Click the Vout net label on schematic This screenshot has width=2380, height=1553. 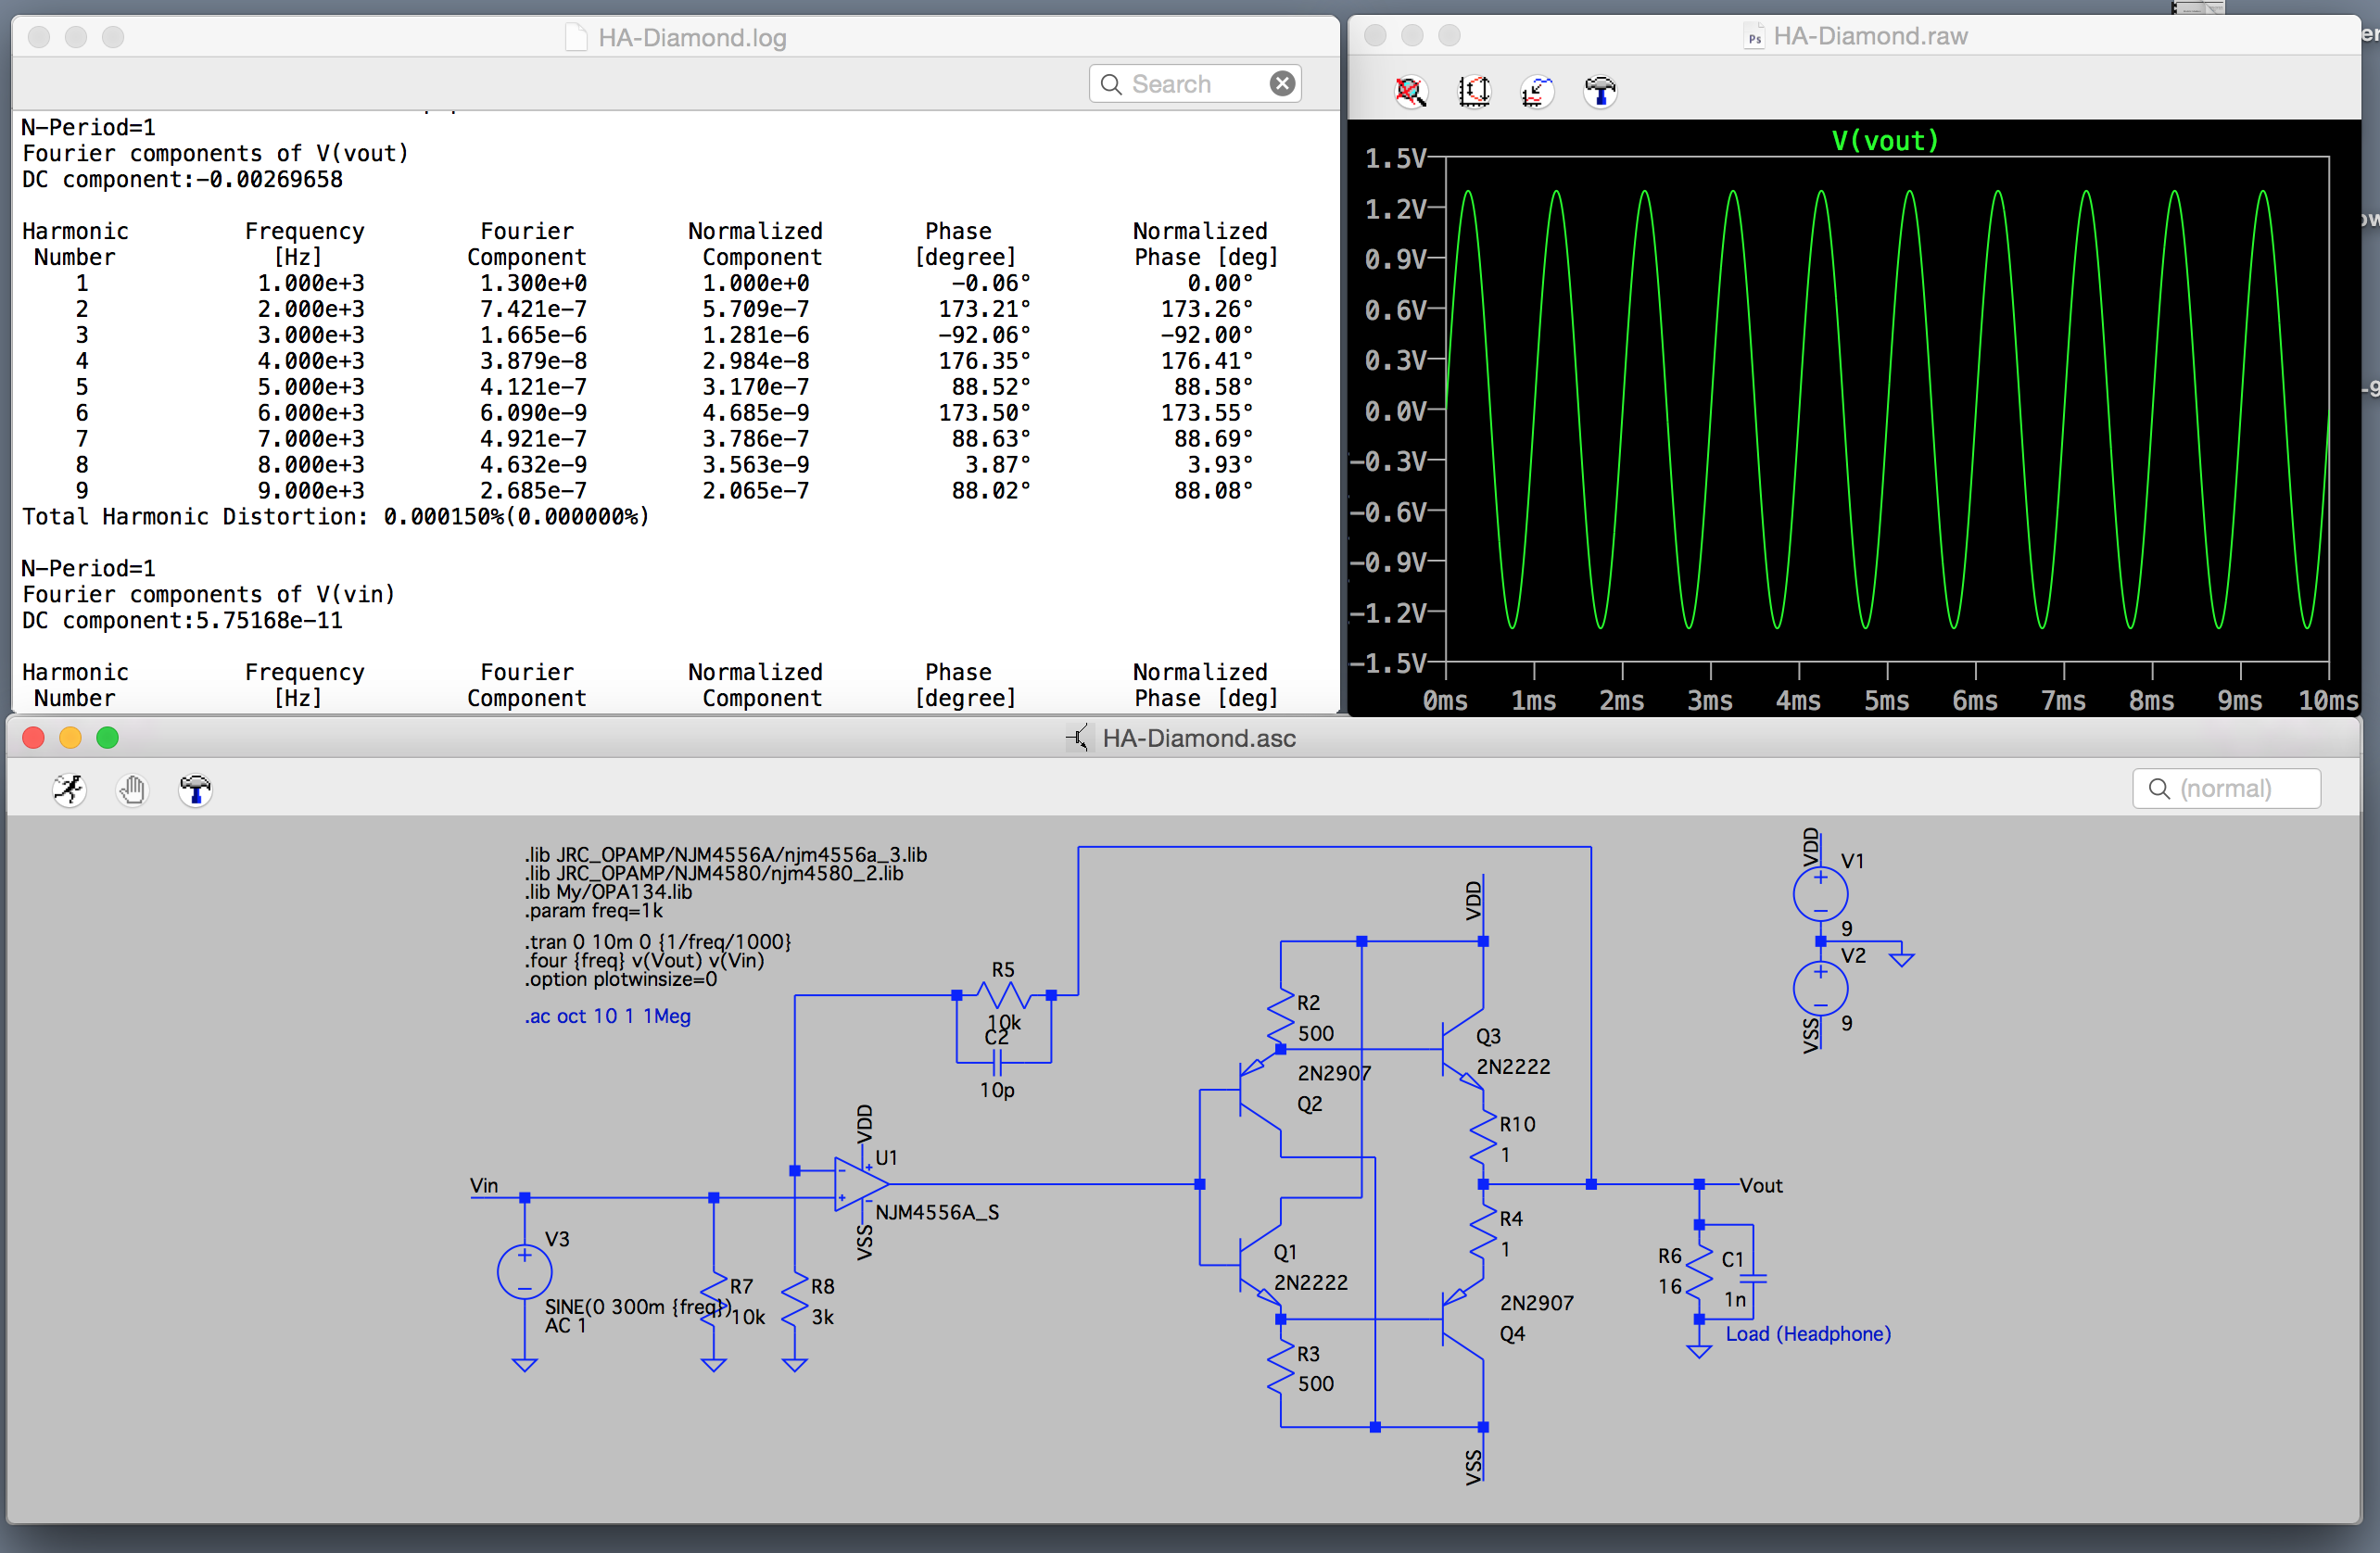click(1761, 1185)
